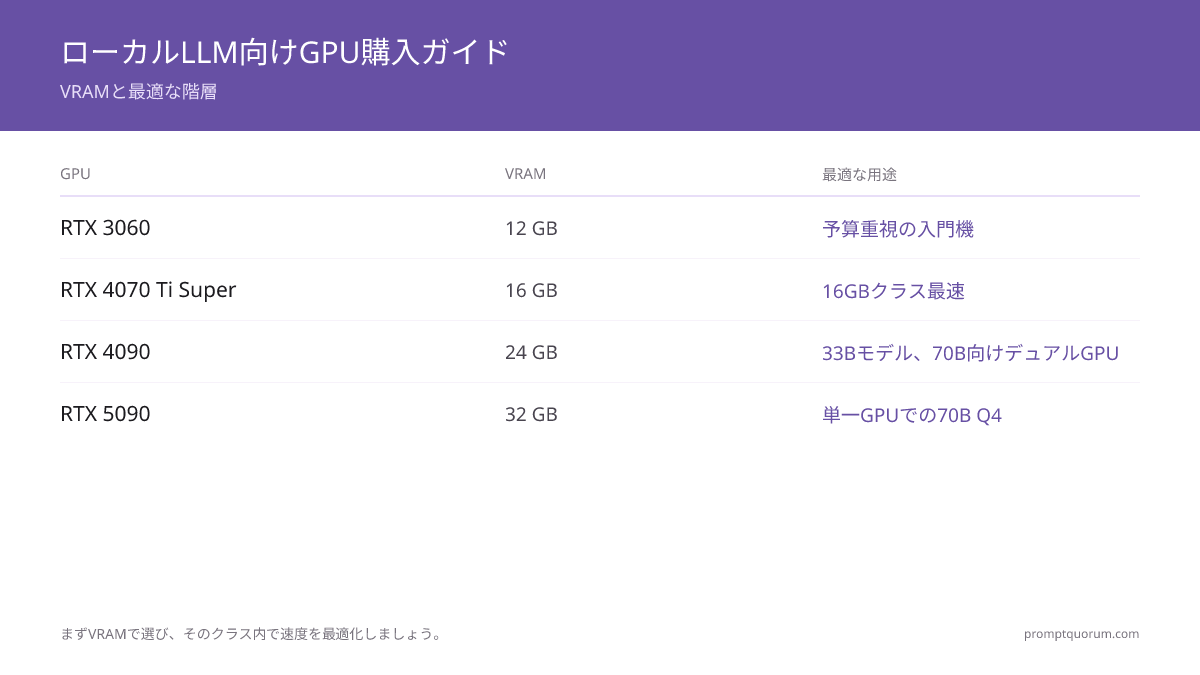Click the GPU column header
This screenshot has width=1200, height=675.
(x=75, y=174)
